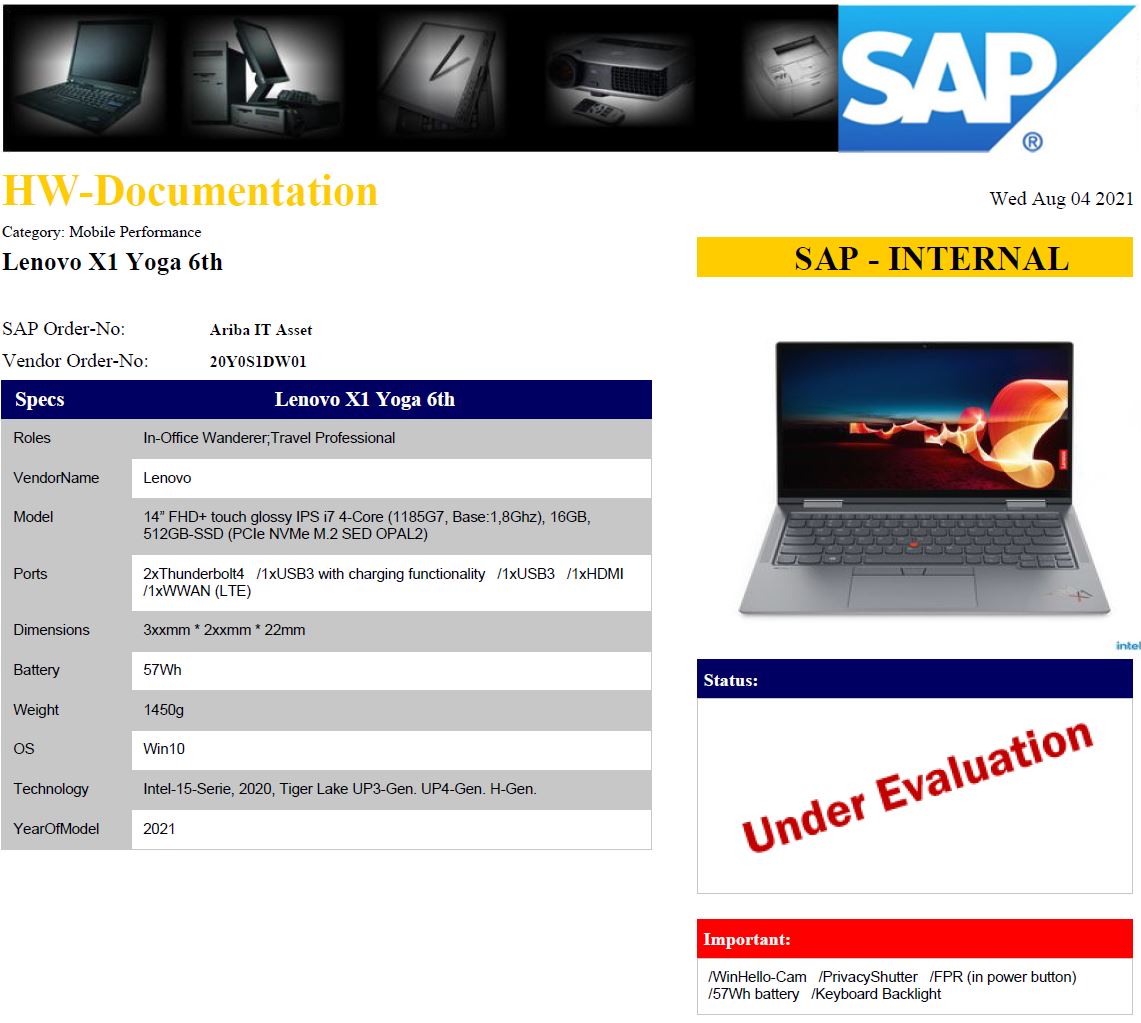The height and width of the screenshot is (1023, 1141).
Task: Click the Dimensions row label
Action: point(52,630)
